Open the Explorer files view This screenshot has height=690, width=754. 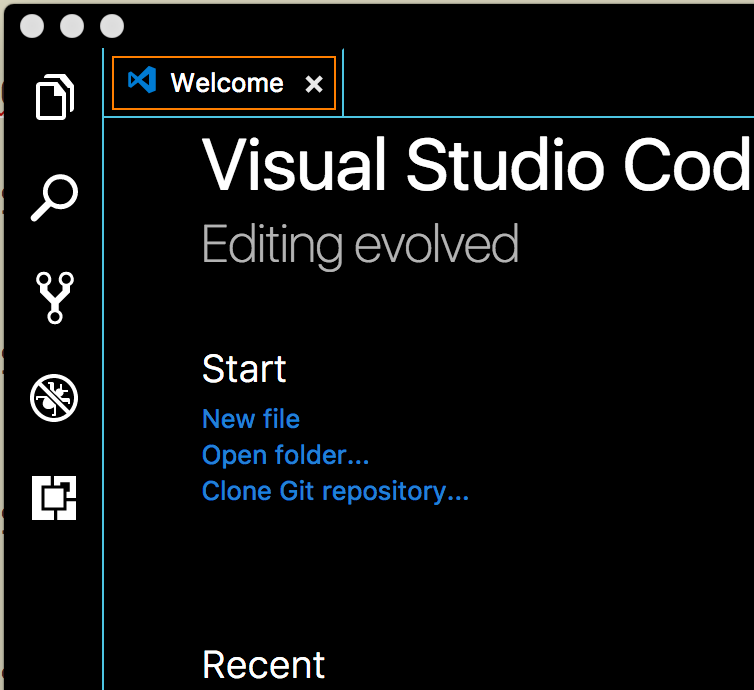click(54, 97)
